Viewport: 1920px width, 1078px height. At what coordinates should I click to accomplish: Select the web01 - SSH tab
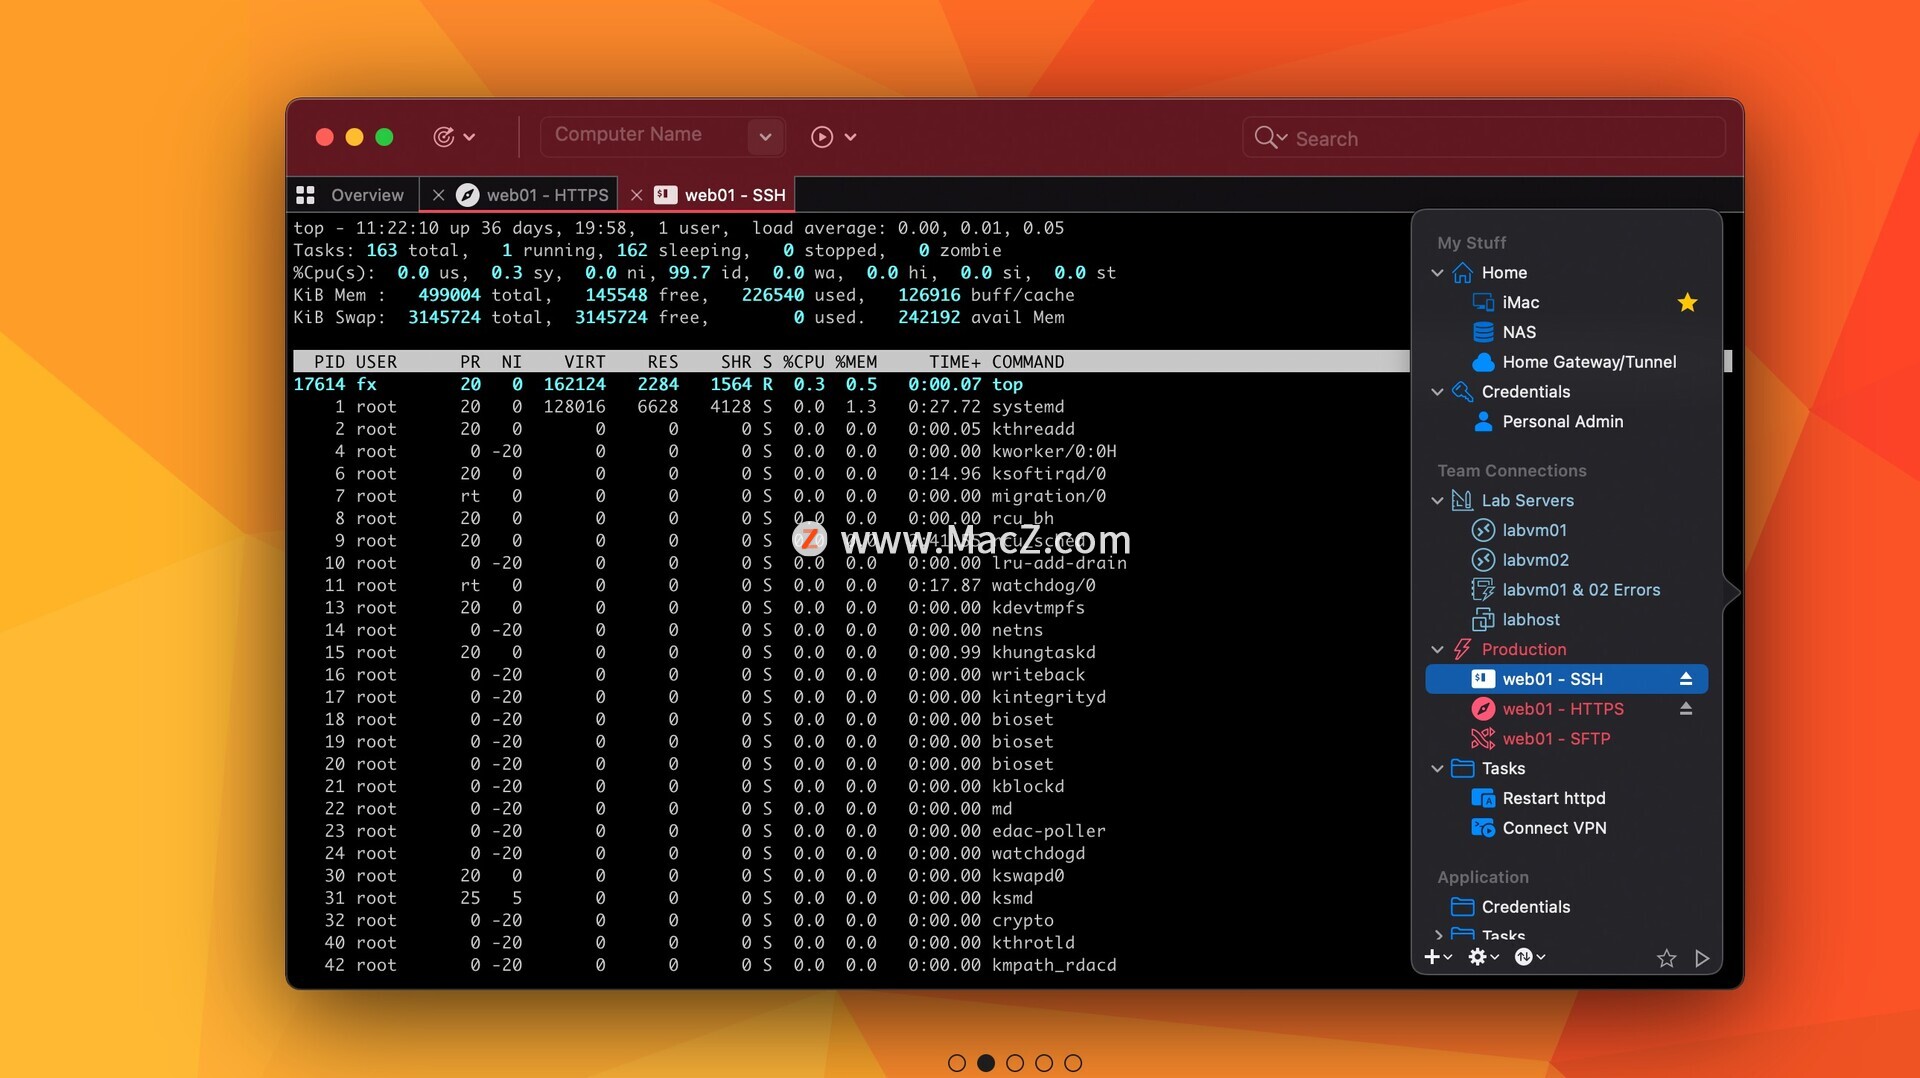pyautogui.click(x=707, y=195)
